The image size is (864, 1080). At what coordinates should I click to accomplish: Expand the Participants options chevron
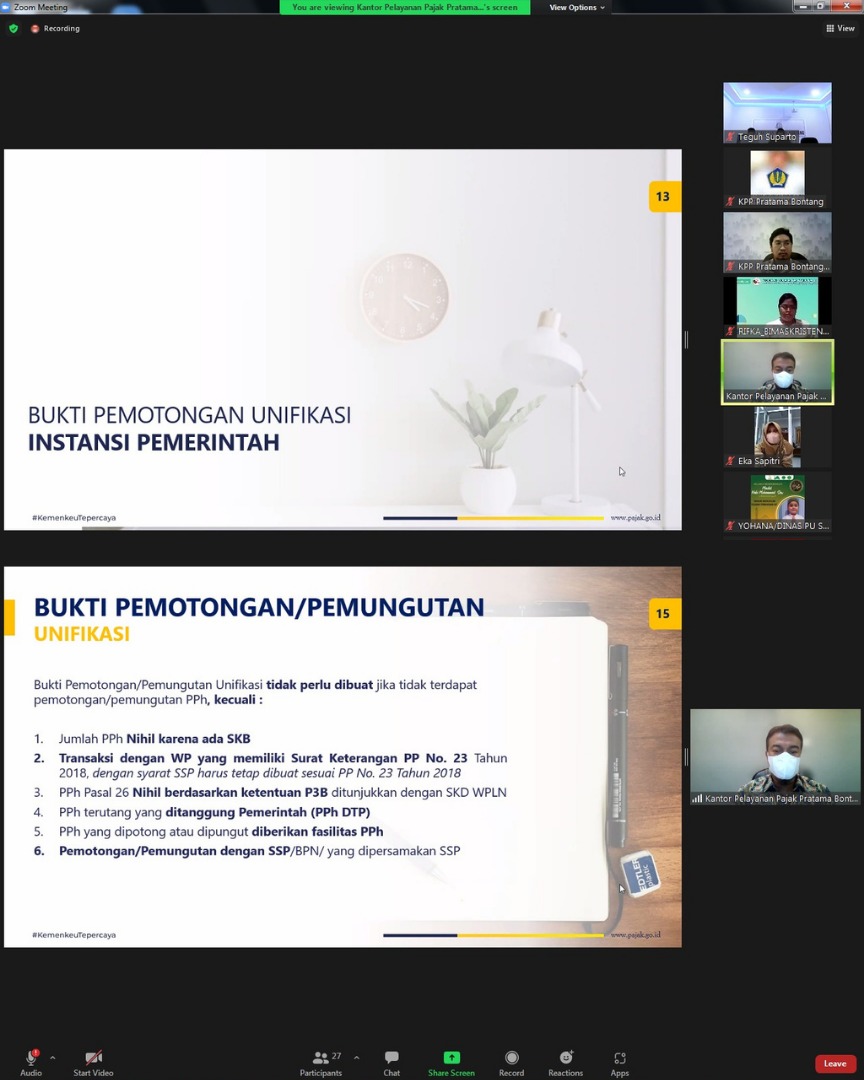click(x=356, y=1057)
